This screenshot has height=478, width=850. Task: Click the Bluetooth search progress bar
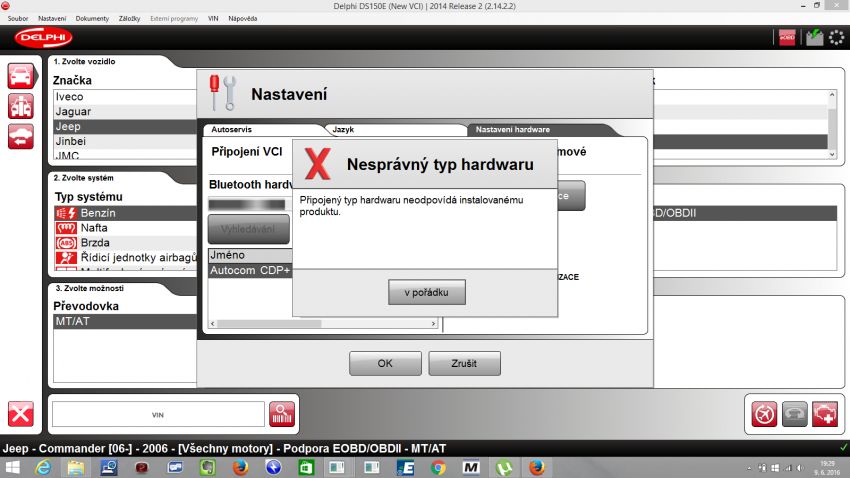(x=247, y=204)
